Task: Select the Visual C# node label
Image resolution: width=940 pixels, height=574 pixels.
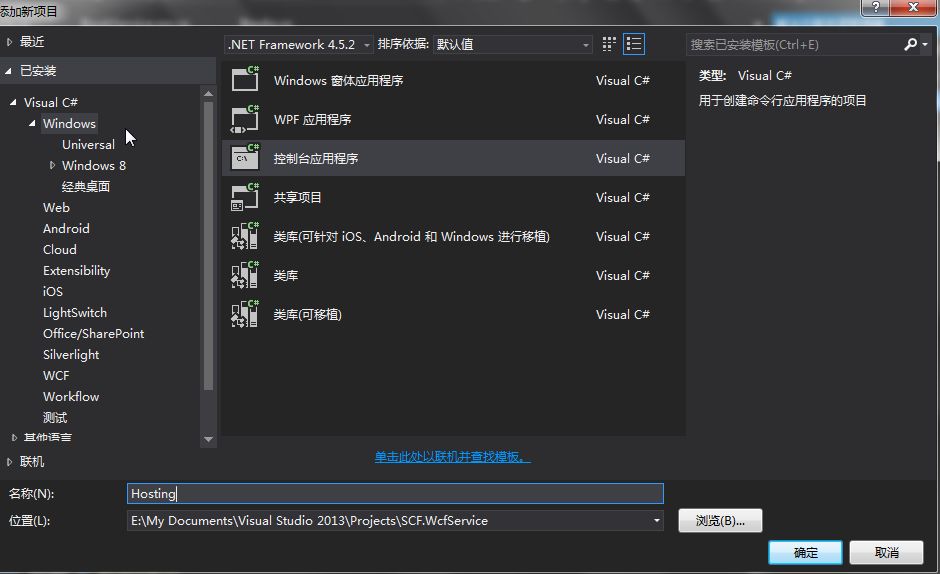Action: (51, 103)
